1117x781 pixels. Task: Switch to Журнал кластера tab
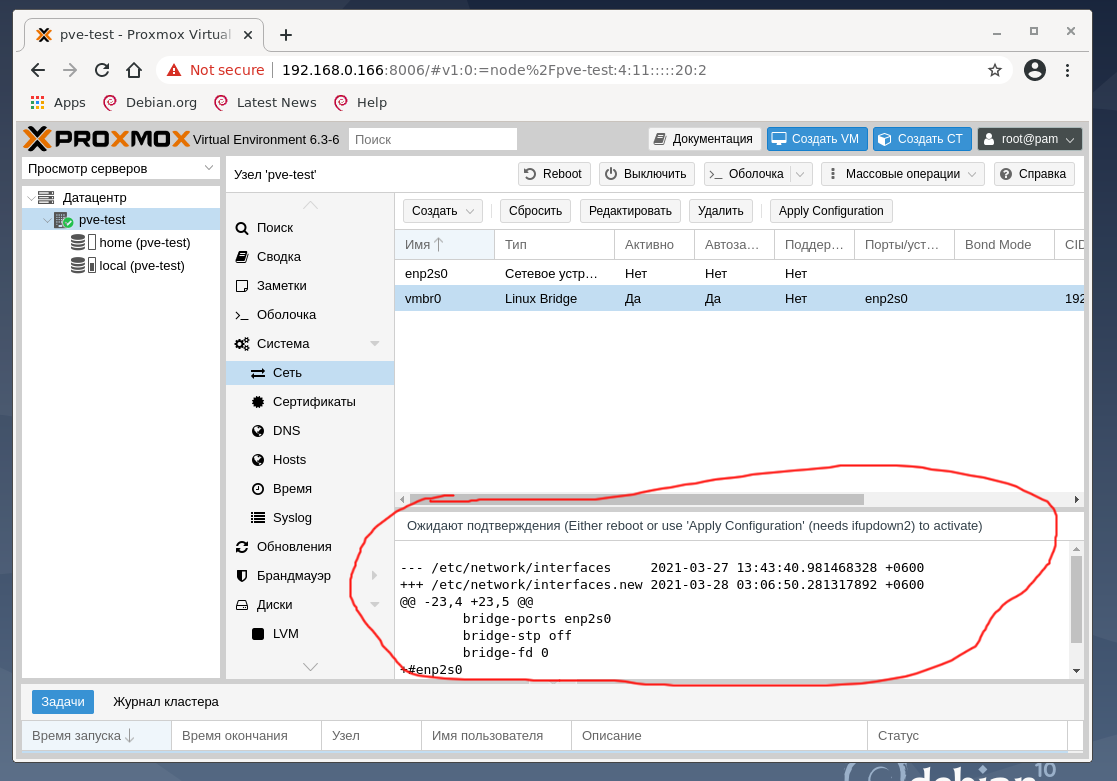[165, 702]
